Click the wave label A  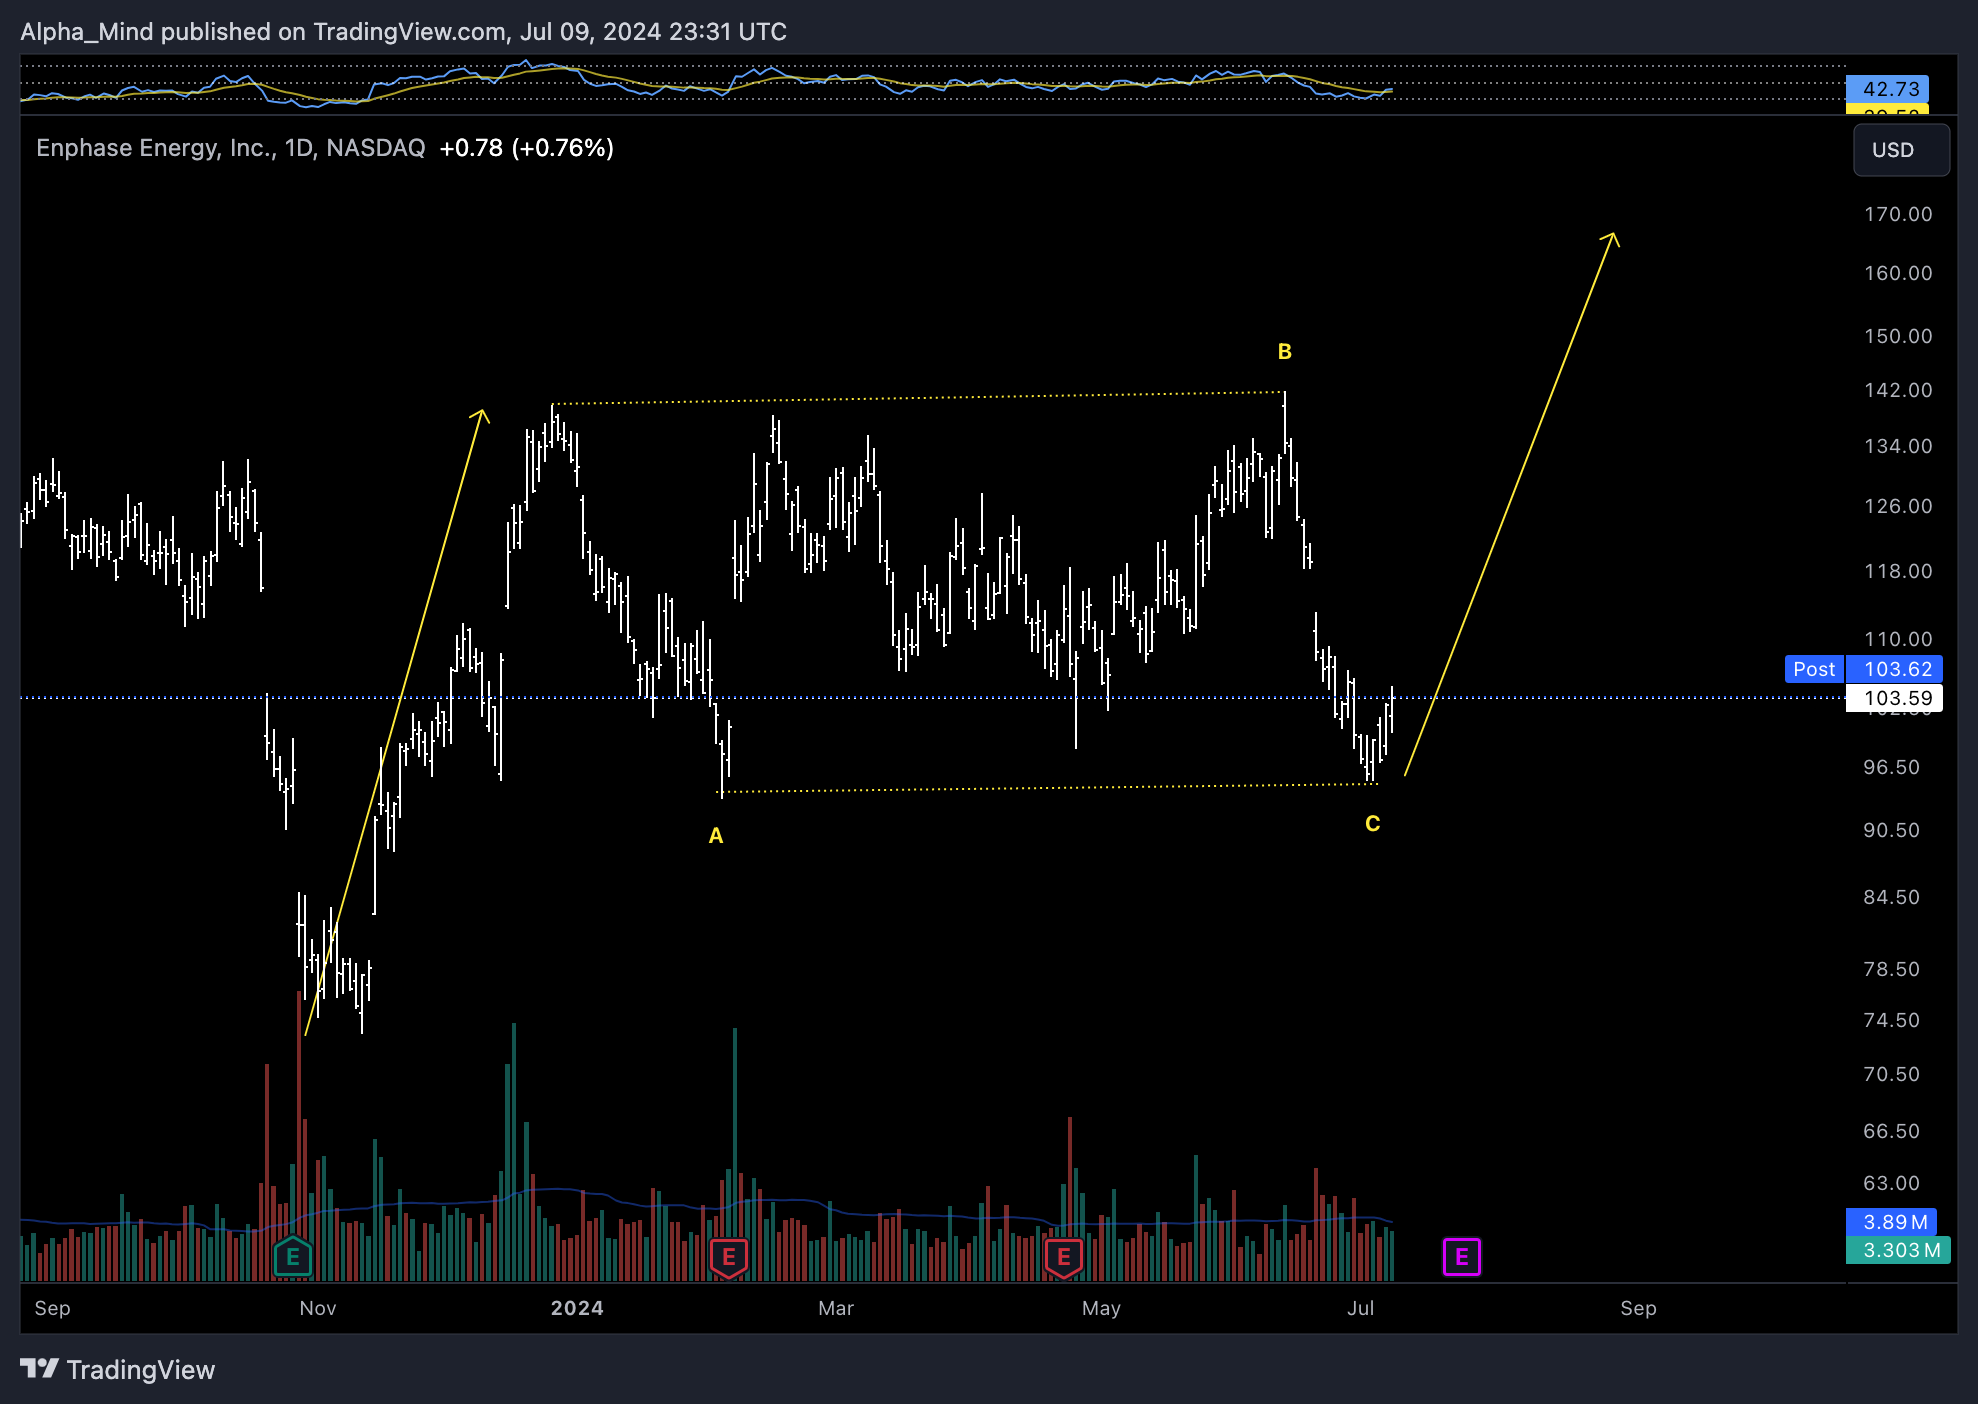[x=716, y=836]
